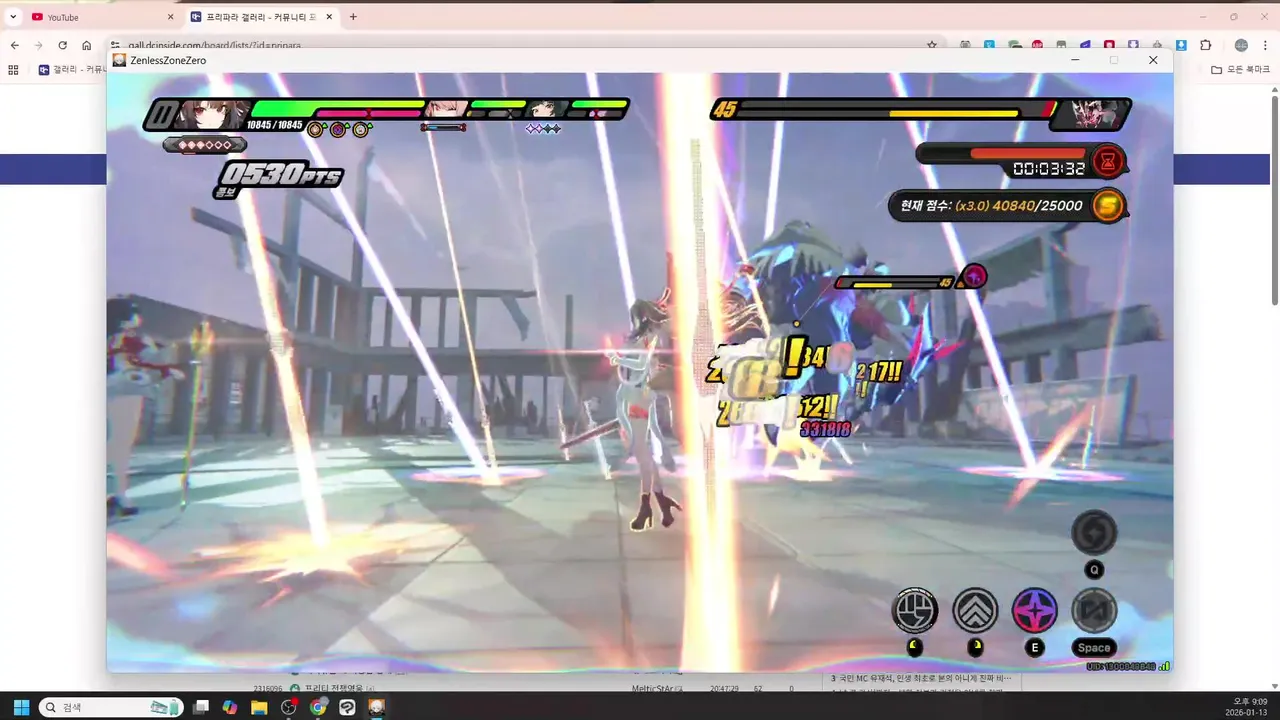Viewport: 1280px width, 720px height.
Task: Open OBS Studio from the taskbar
Action: click(289, 707)
